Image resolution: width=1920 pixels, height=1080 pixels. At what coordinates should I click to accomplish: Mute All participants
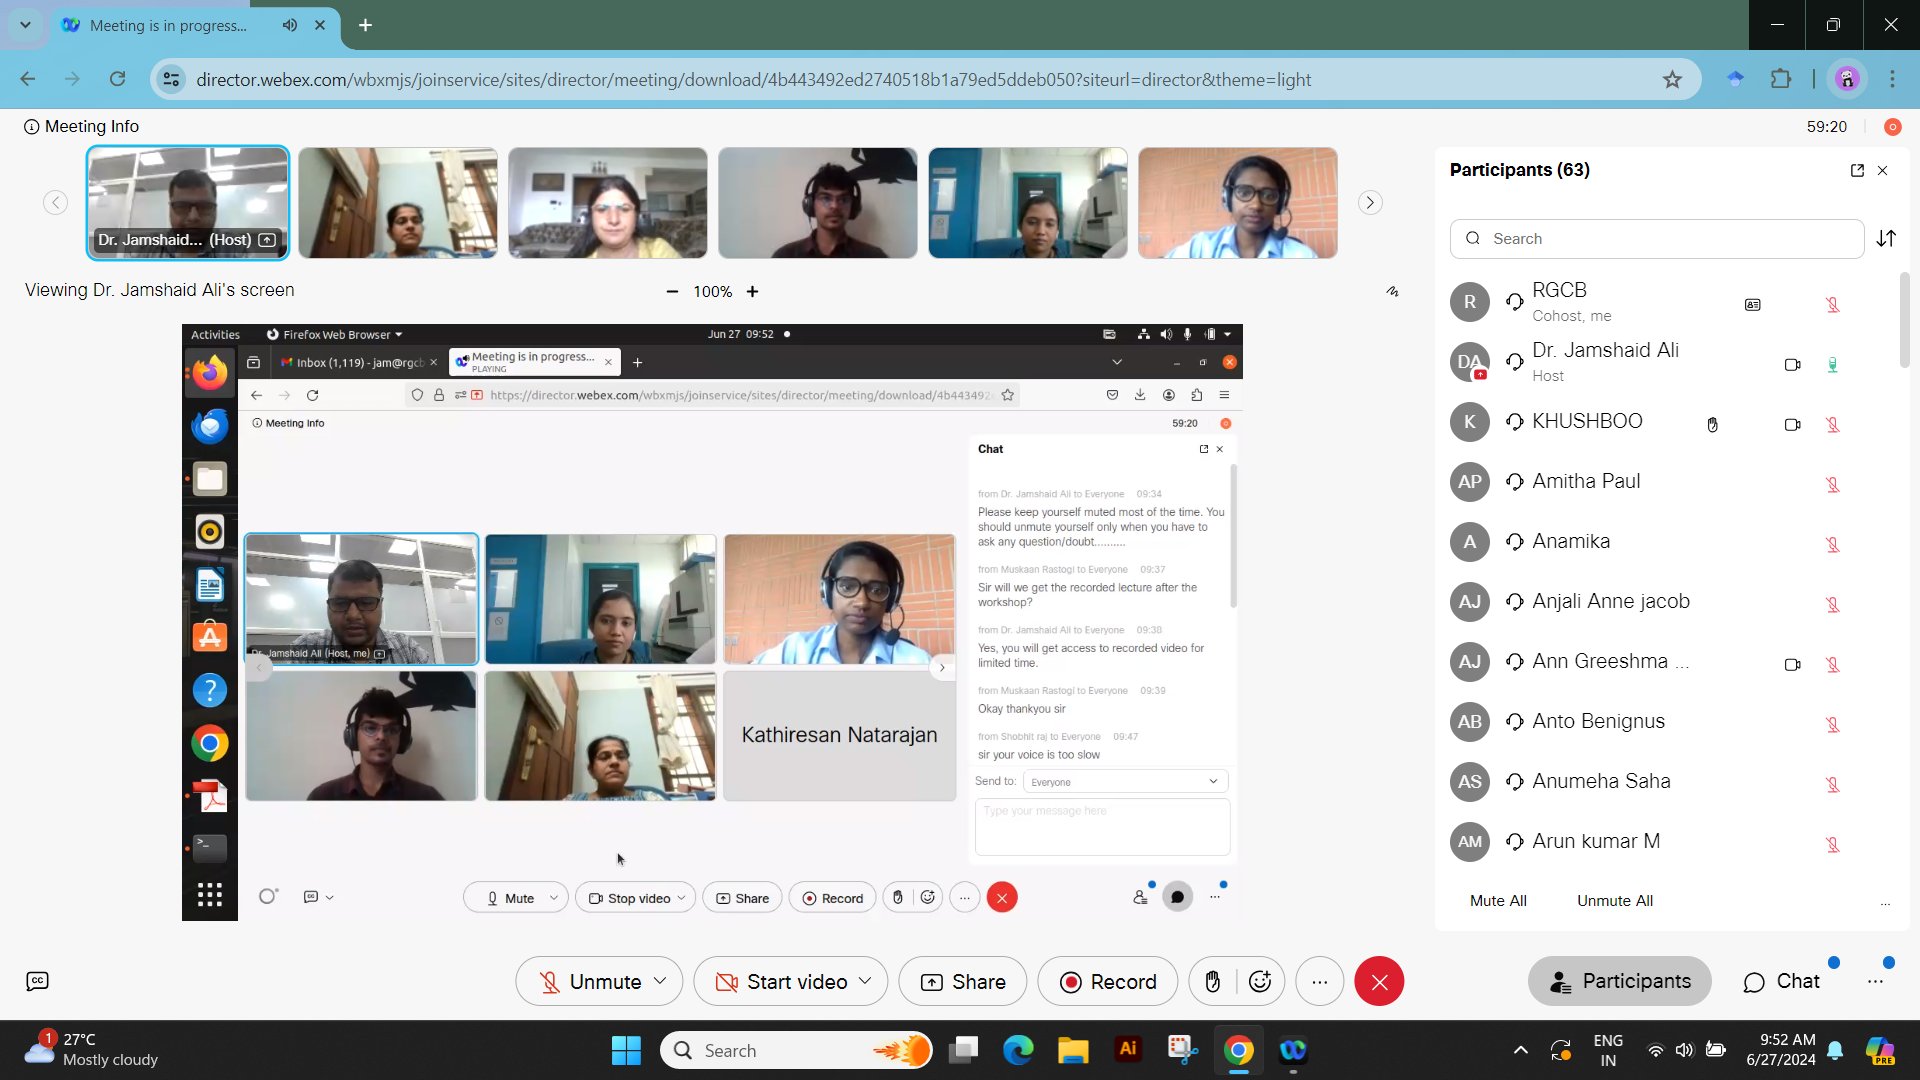click(x=1498, y=900)
